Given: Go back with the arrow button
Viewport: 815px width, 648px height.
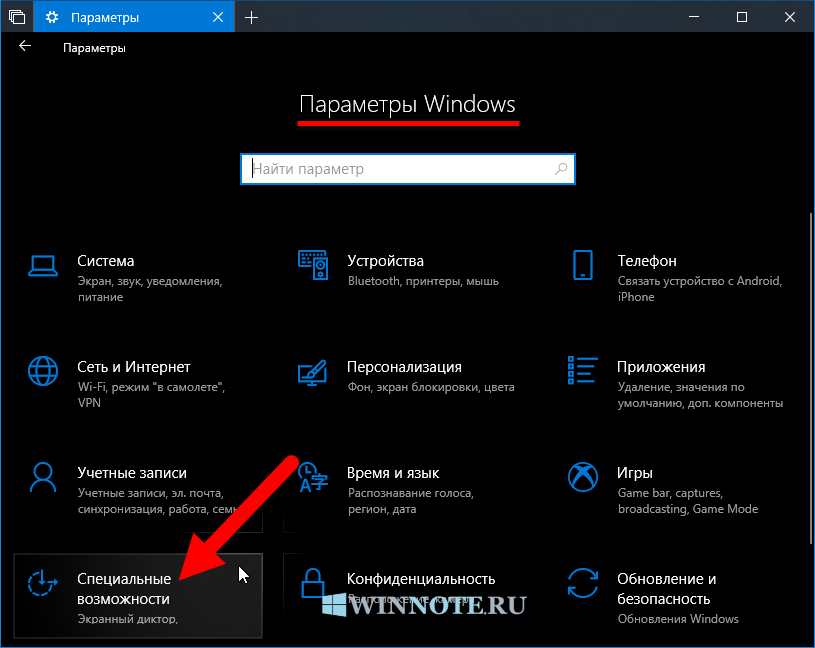Looking at the screenshot, I should pos(25,46).
